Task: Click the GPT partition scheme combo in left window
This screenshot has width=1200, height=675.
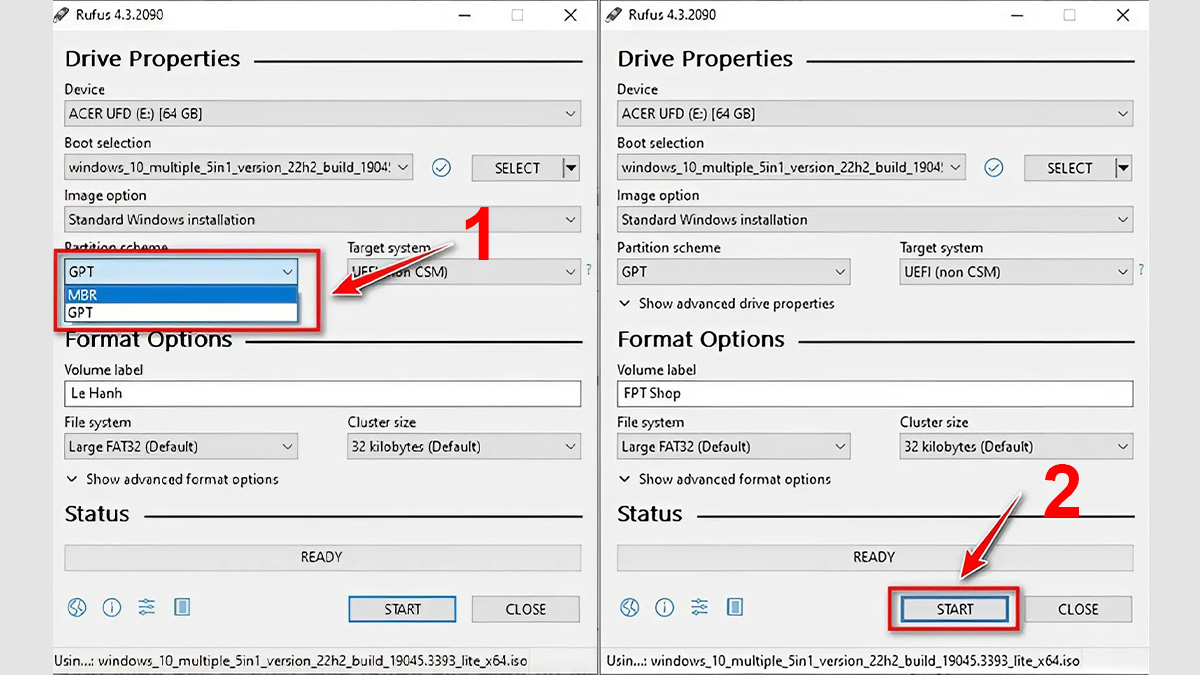Action: pos(181,272)
